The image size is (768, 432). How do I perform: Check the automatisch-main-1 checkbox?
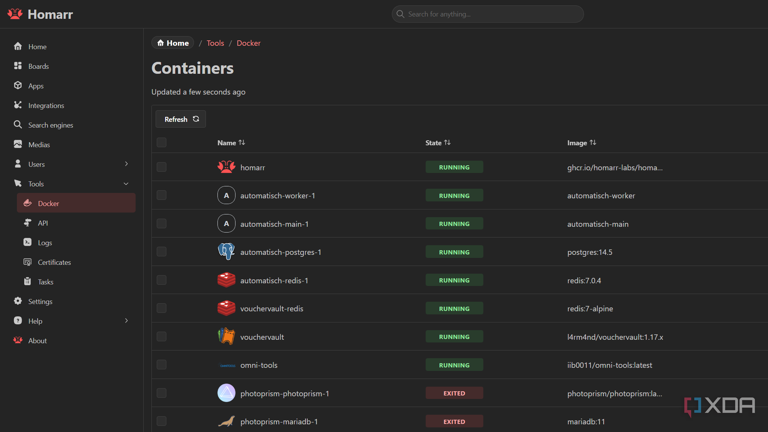pos(162,224)
